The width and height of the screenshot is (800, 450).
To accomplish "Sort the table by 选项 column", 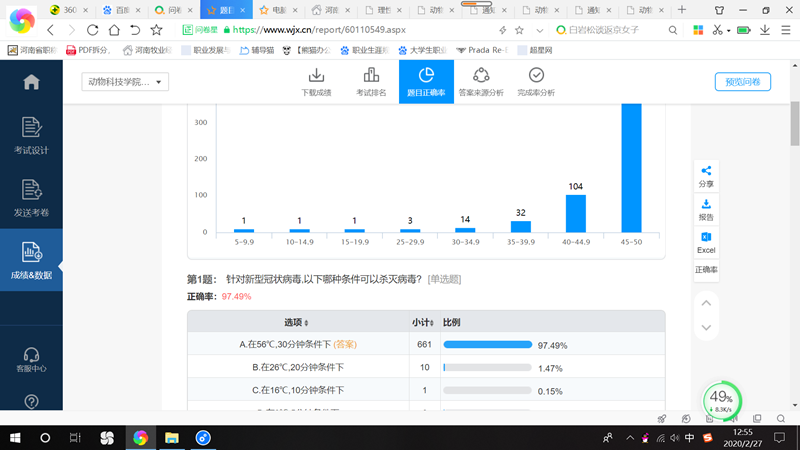I will tap(295, 322).
